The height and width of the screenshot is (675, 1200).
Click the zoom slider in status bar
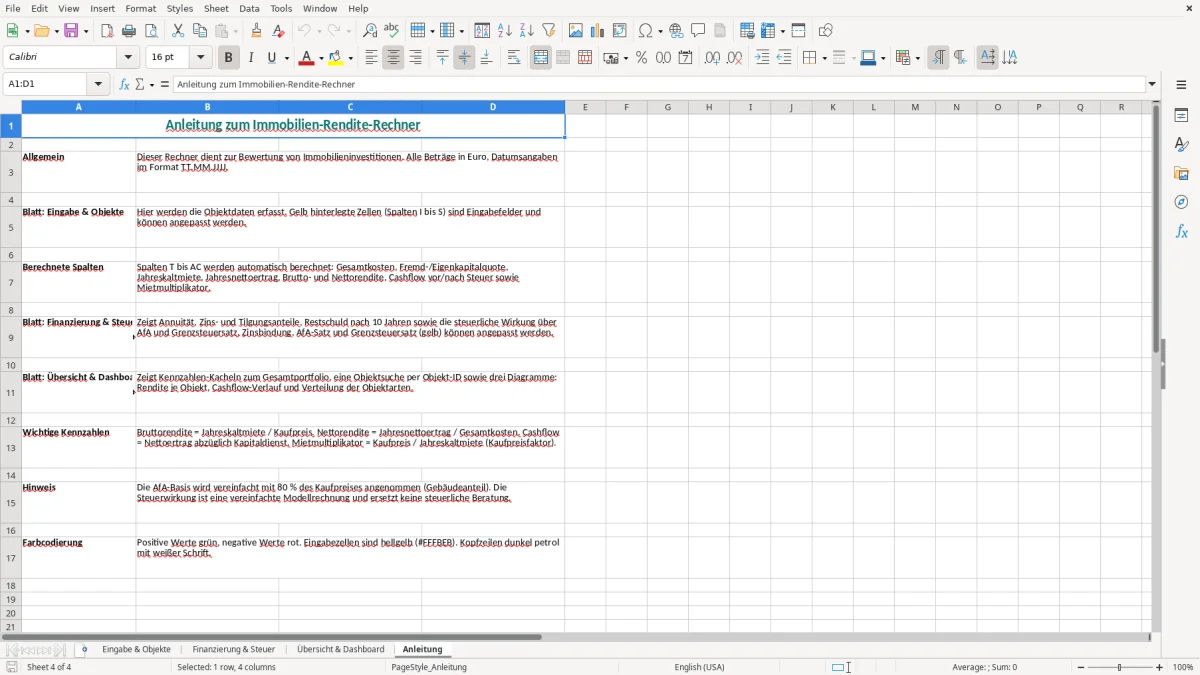point(1120,667)
